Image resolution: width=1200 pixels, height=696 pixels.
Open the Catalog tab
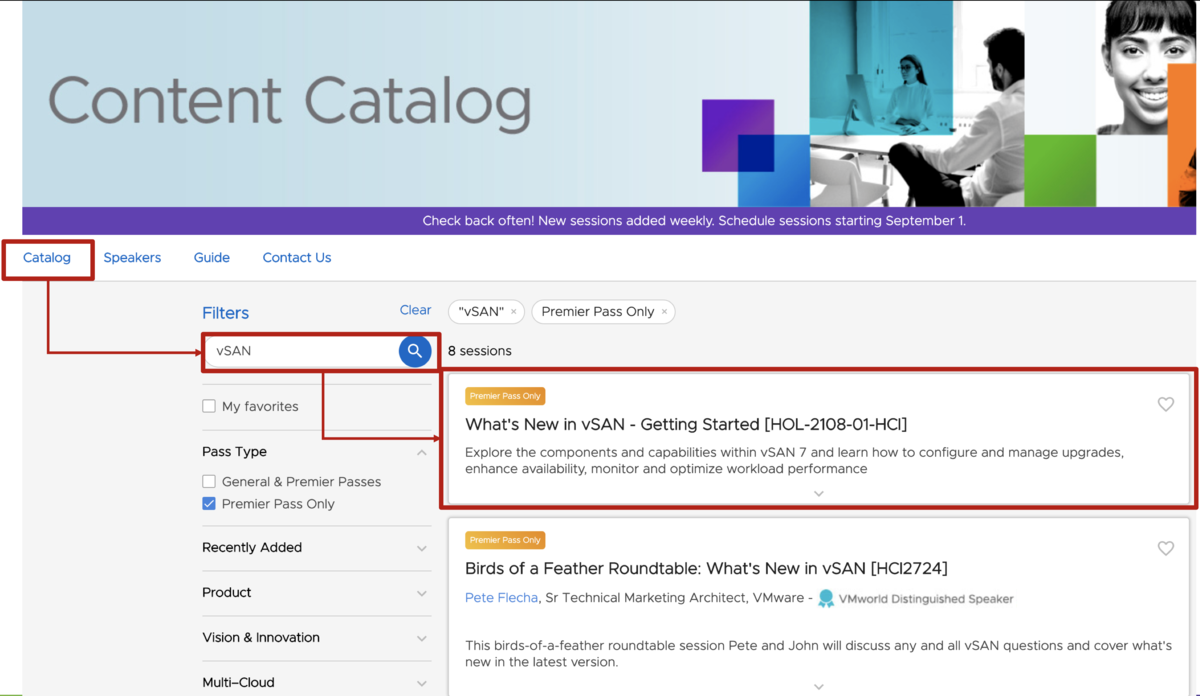[47, 258]
